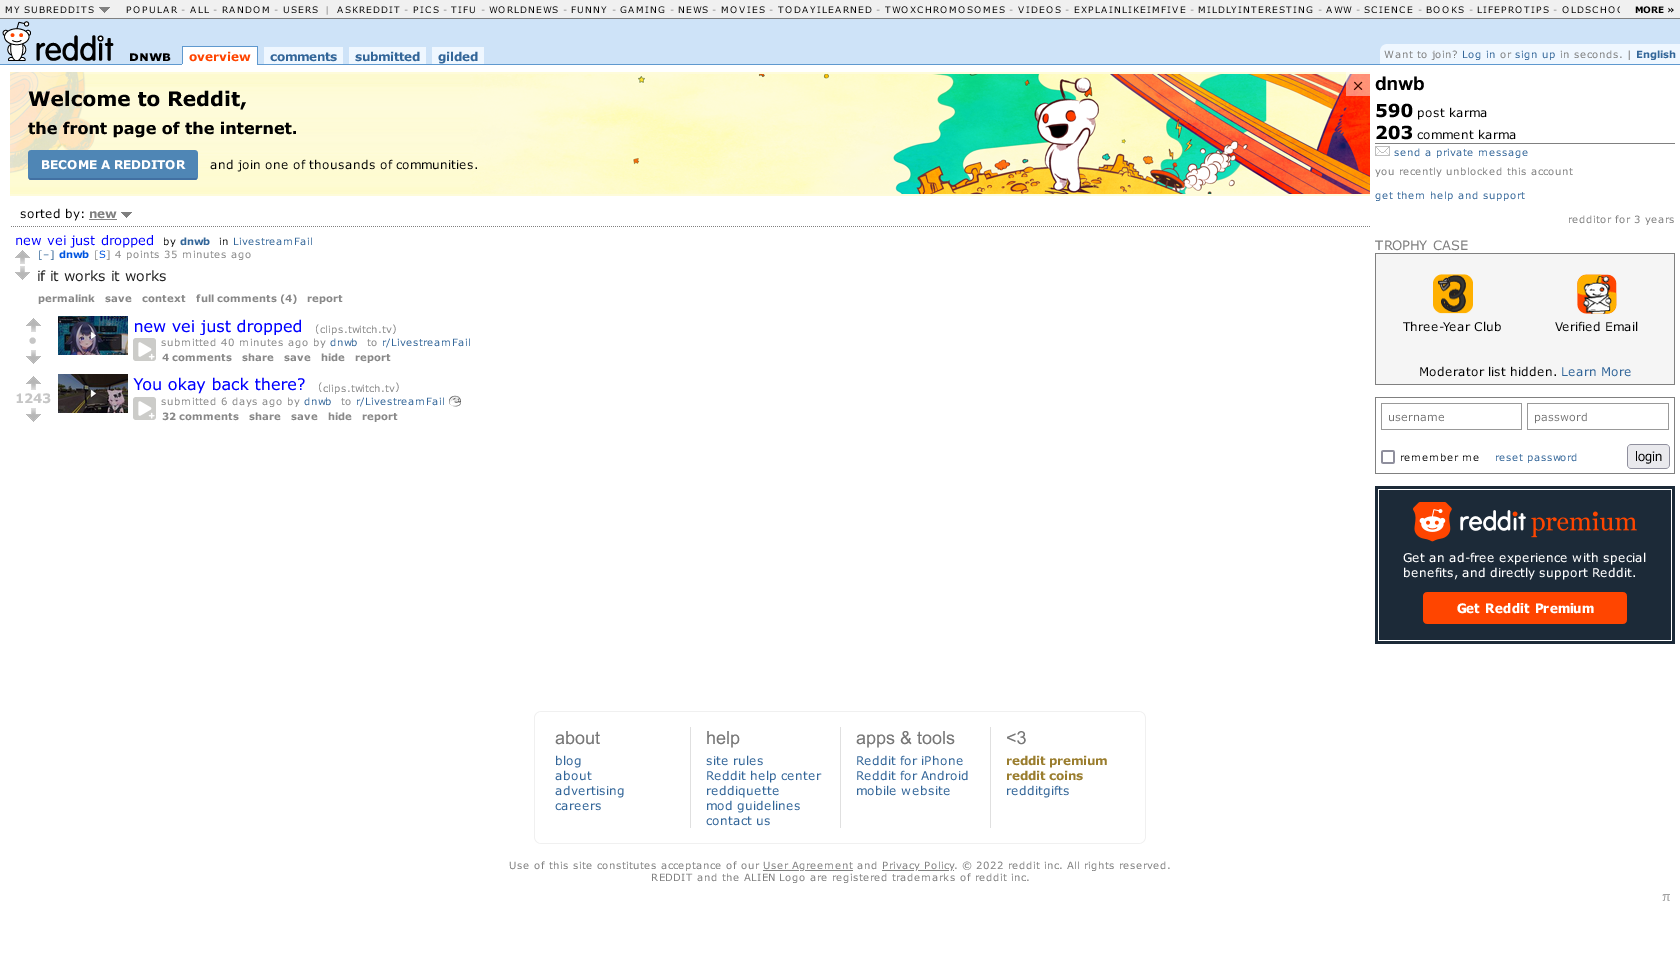Click the pi symbol at page bottom
The image size is (1680, 955).
point(1666,897)
